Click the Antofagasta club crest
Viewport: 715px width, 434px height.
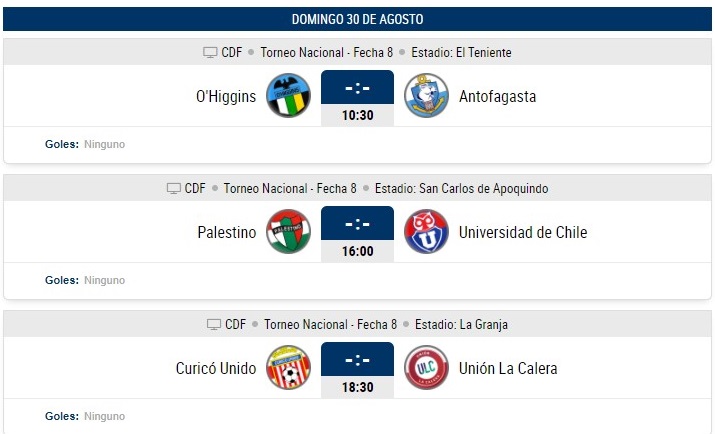(x=426, y=96)
